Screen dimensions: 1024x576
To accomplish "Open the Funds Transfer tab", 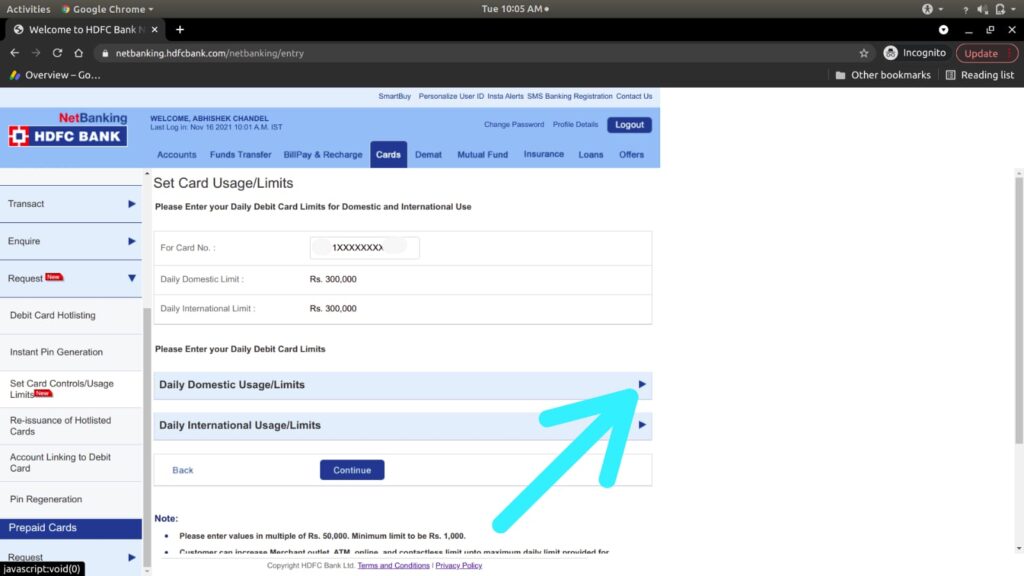I will point(240,155).
